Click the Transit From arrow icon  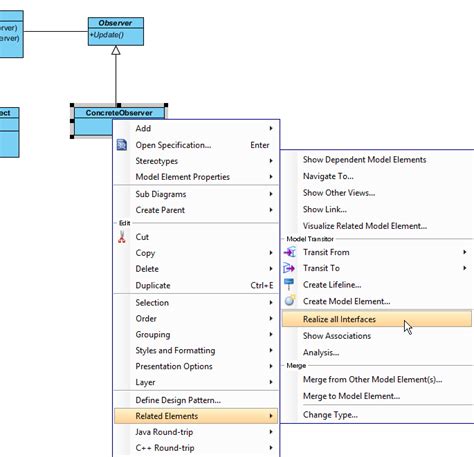(290, 252)
